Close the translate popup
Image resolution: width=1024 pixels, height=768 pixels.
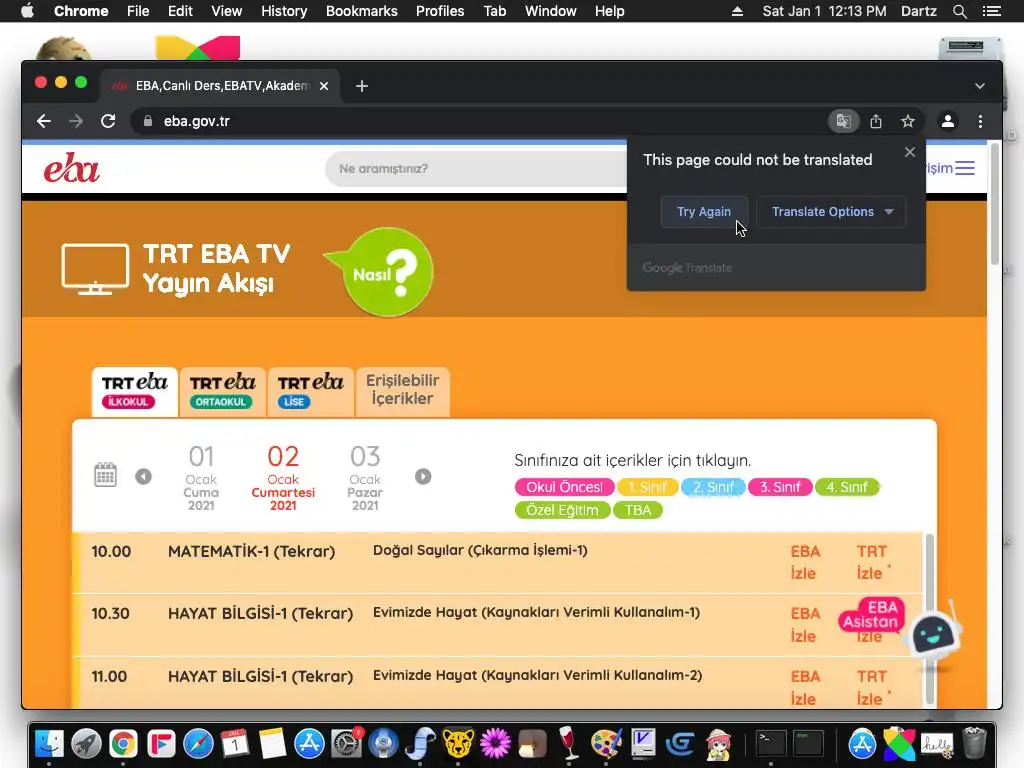pyautogui.click(x=910, y=152)
